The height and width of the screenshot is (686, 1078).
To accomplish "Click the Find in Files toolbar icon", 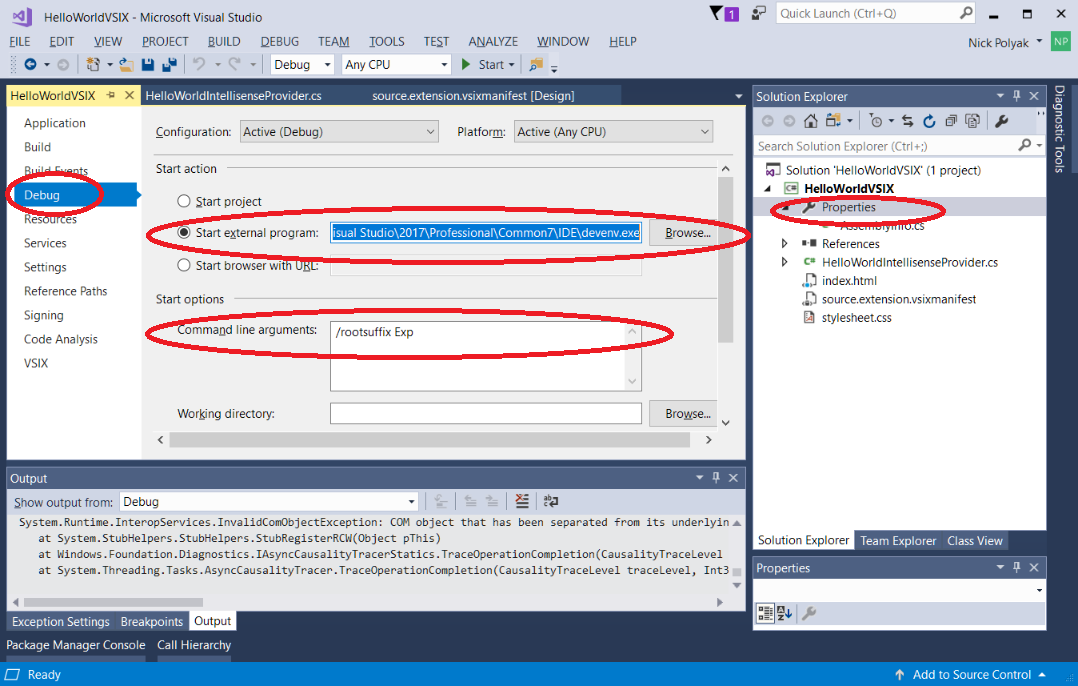I will pyautogui.click(x=536, y=64).
